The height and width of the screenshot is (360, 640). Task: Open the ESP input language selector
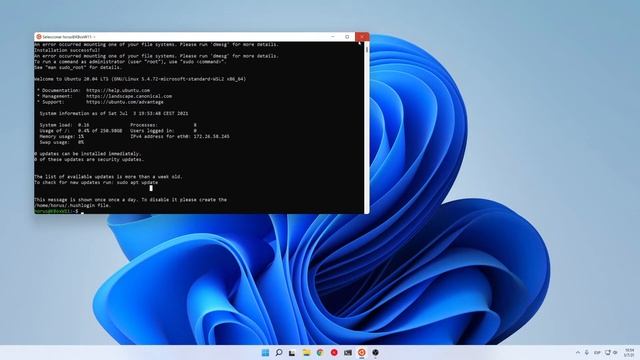click(x=597, y=352)
